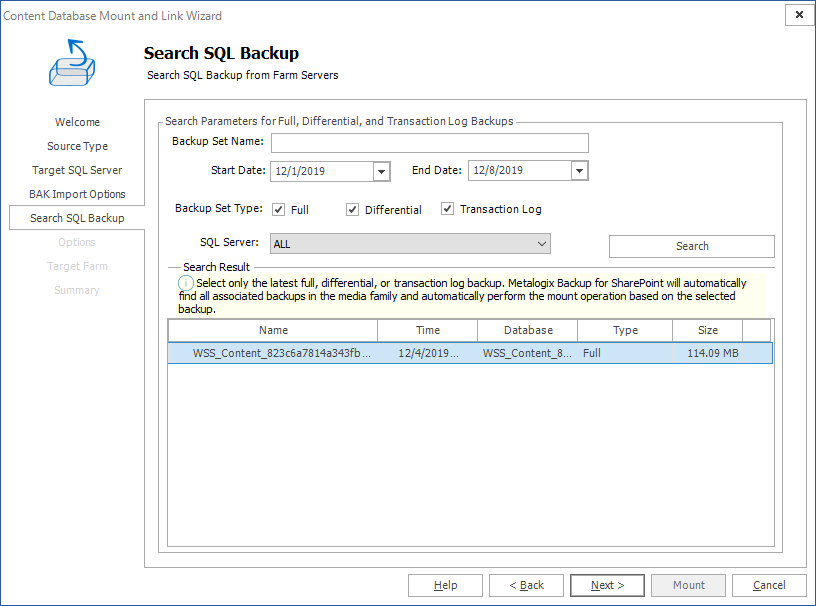Sort results by Name column header
This screenshot has width=816, height=606.
pos(273,330)
